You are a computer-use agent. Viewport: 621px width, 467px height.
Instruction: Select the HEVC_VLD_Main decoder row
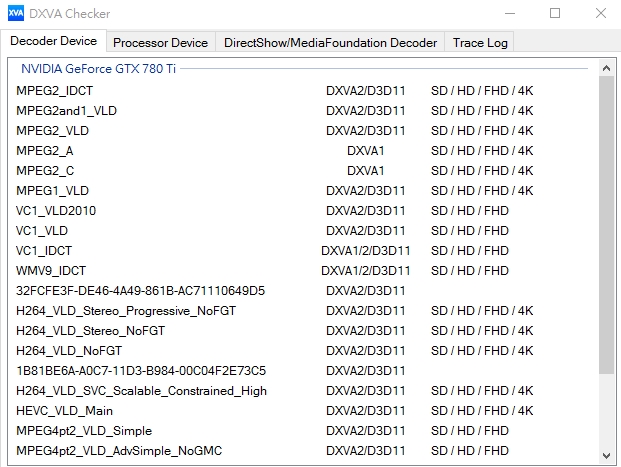click(65, 411)
